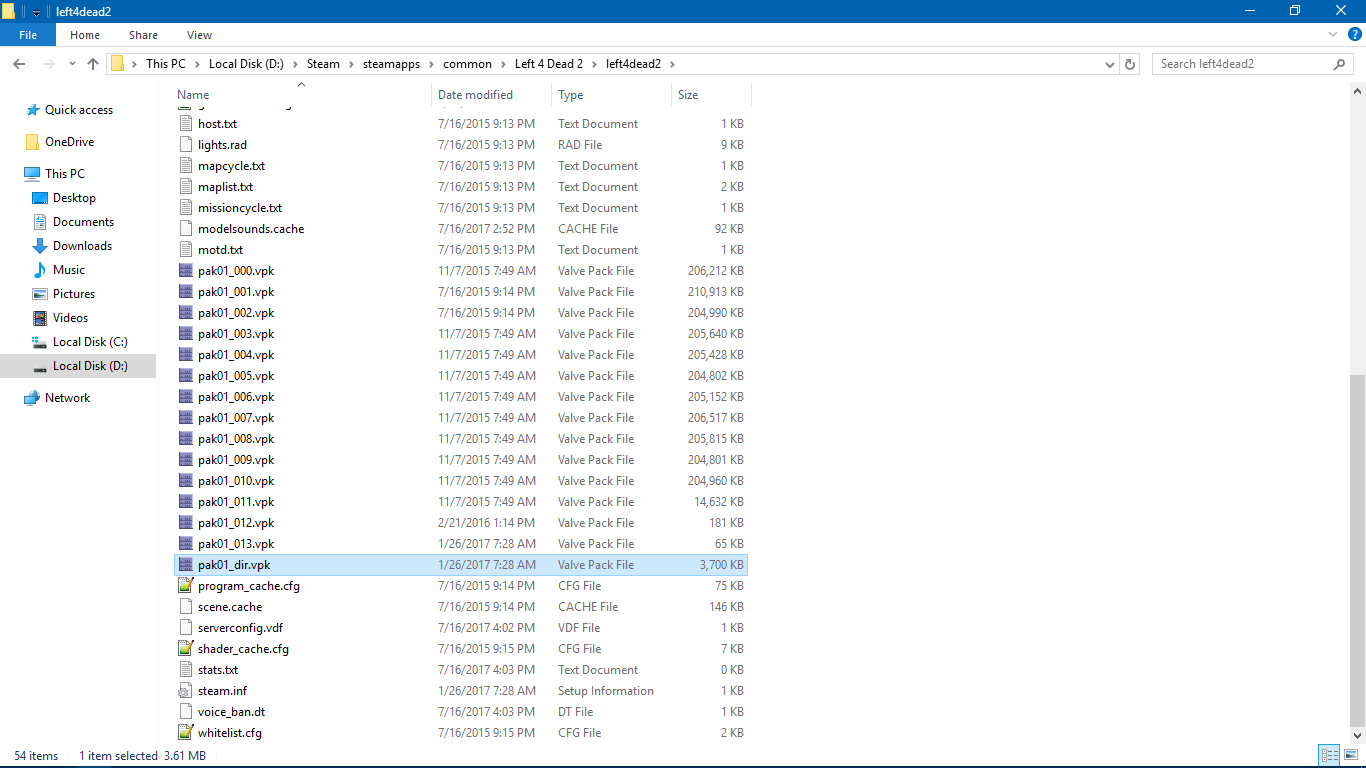Select the missioncycle.txt file name

pos(240,208)
